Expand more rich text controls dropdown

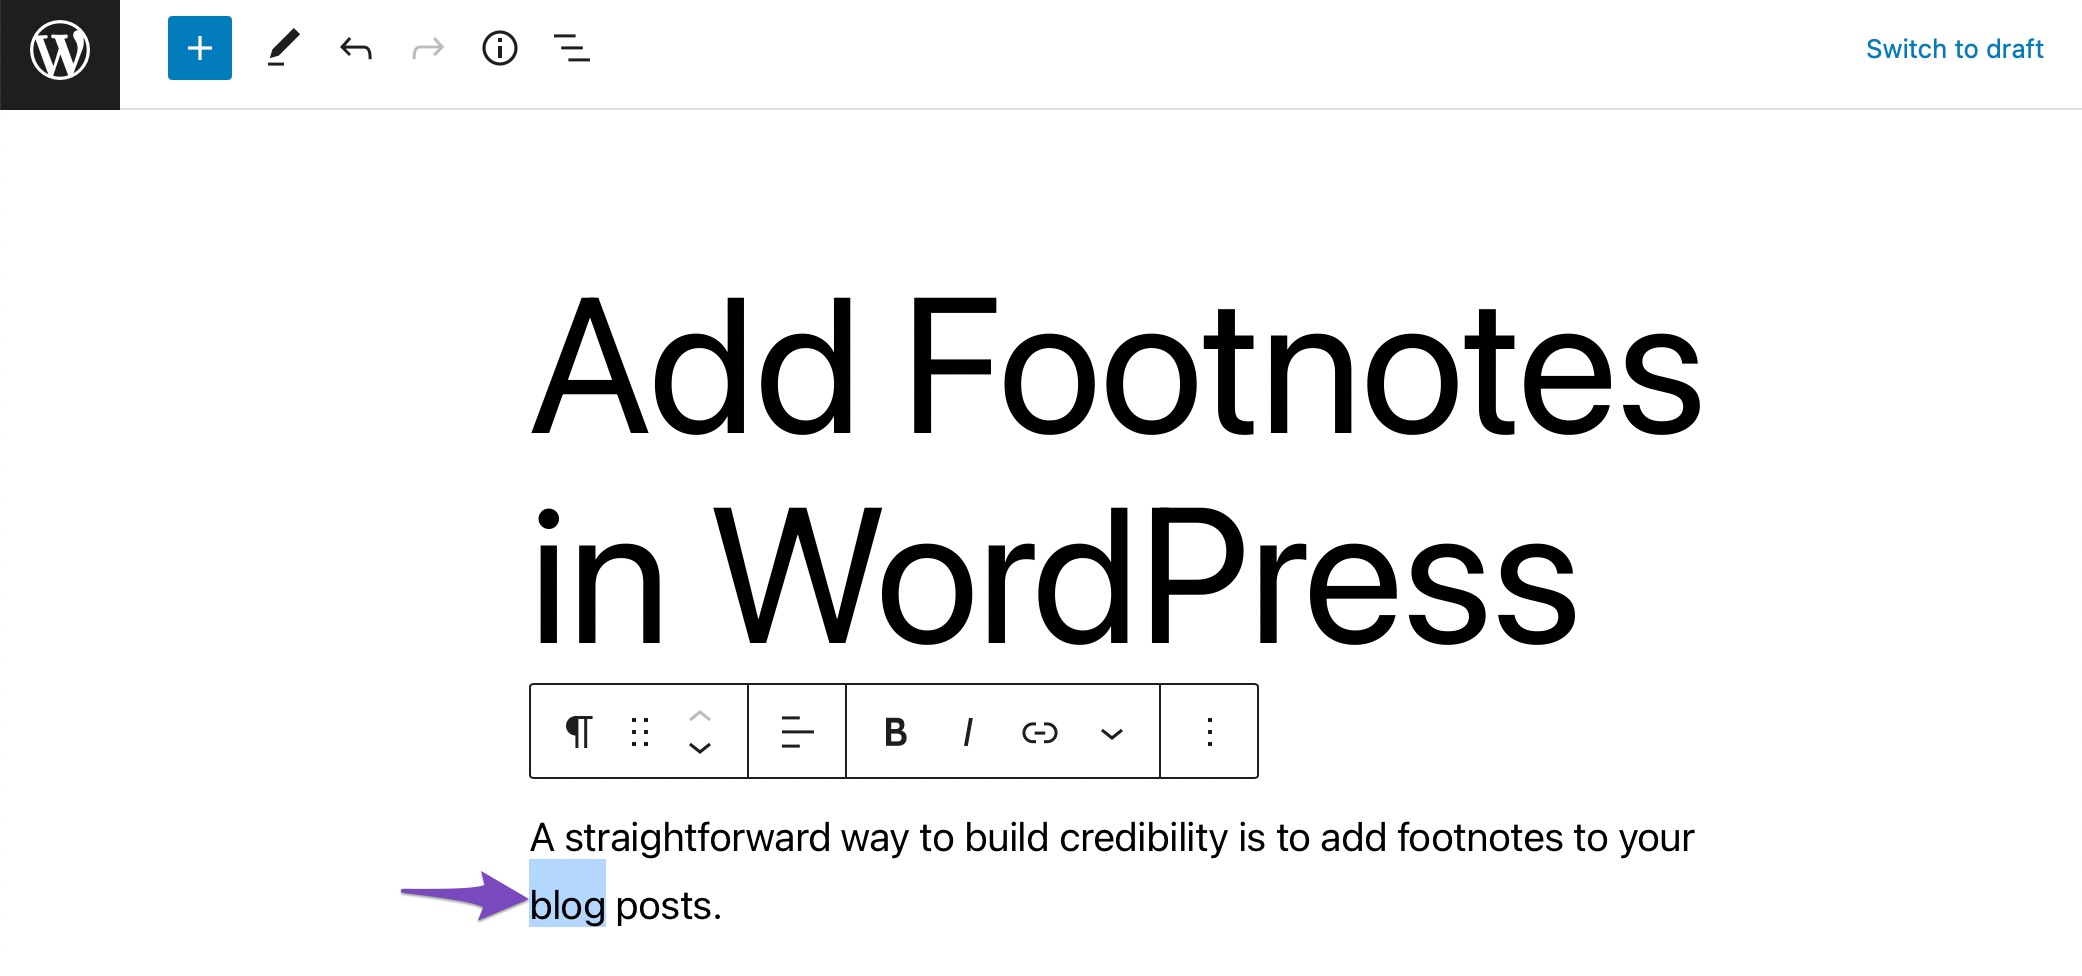click(1112, 734)
